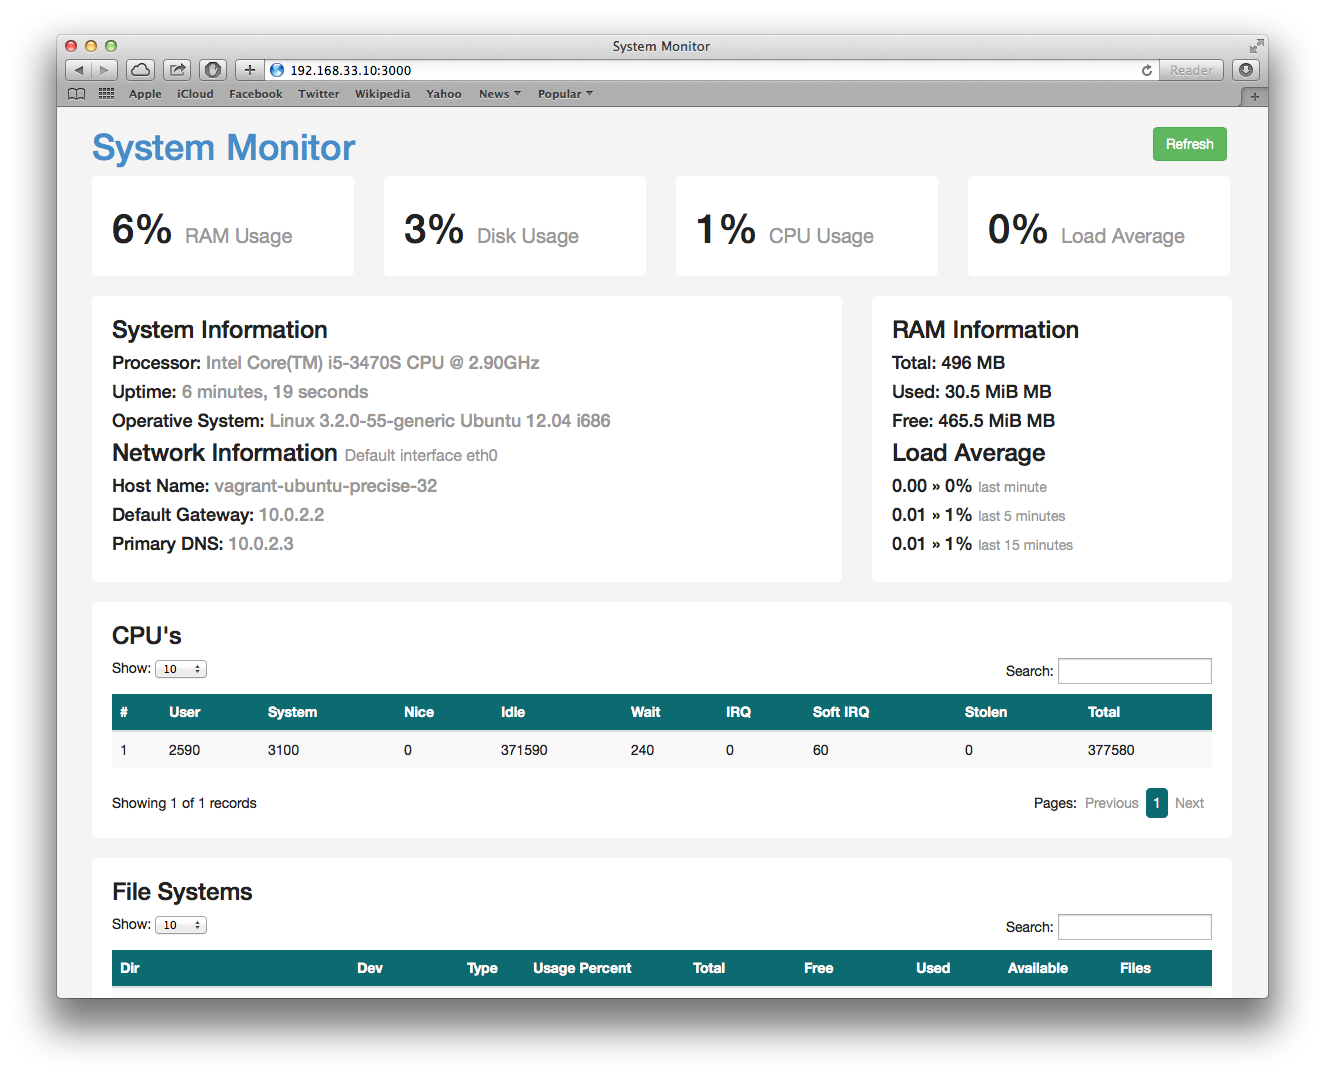Sort File Systems by Available column
Viewport: 1325px width, 1077px height.
[x=1038, y=968]
